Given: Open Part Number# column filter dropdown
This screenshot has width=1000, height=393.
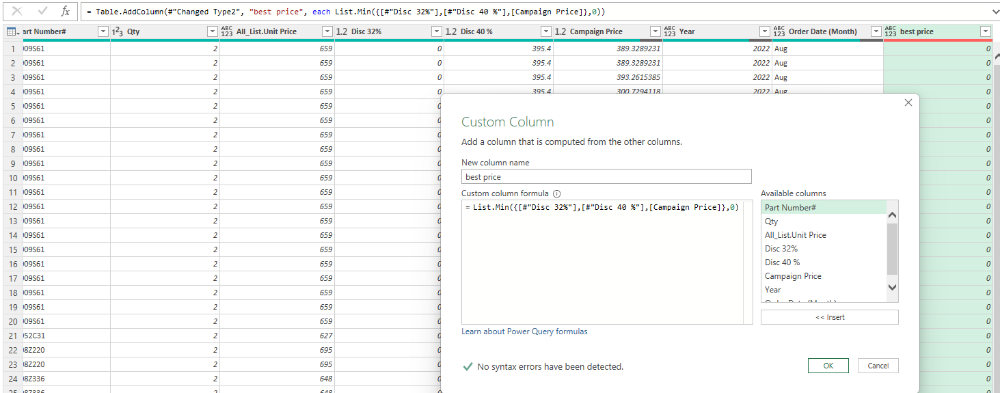Looking at the screenshot, I should [103, 31].
